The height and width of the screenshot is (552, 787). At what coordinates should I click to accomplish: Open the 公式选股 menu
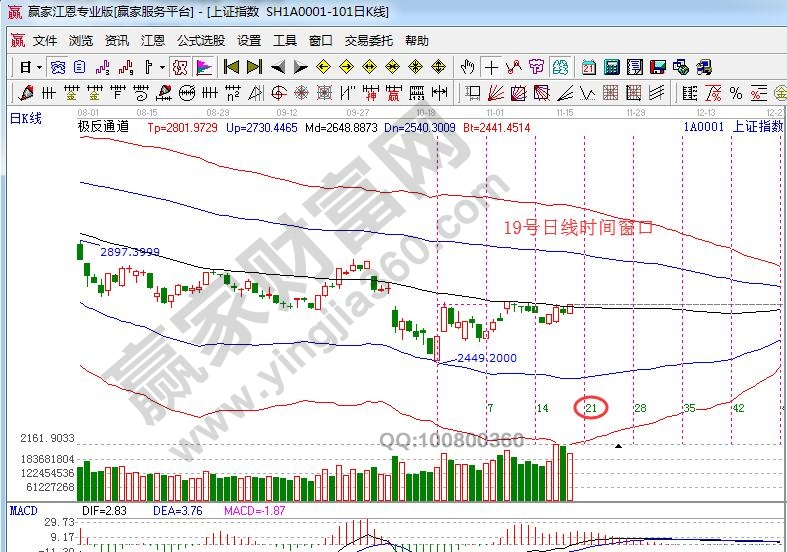tap(200, 41)
